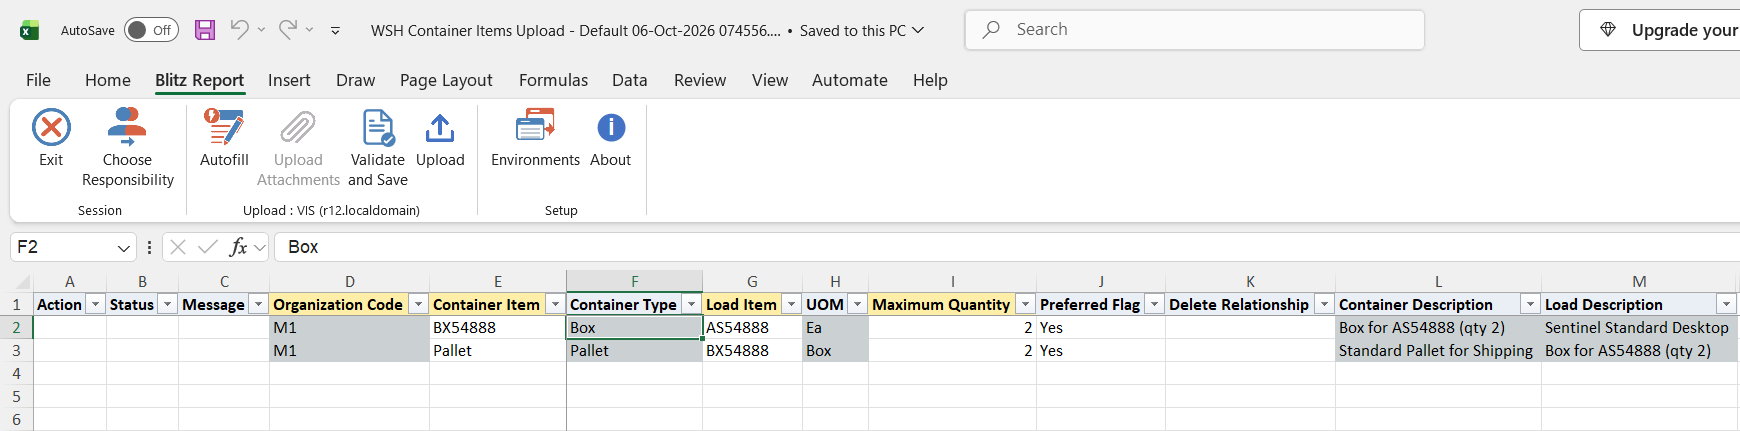Image resolution: width=1740 pixels, height=431 pixels.
Task: Open the File tab
Action: 38,80
